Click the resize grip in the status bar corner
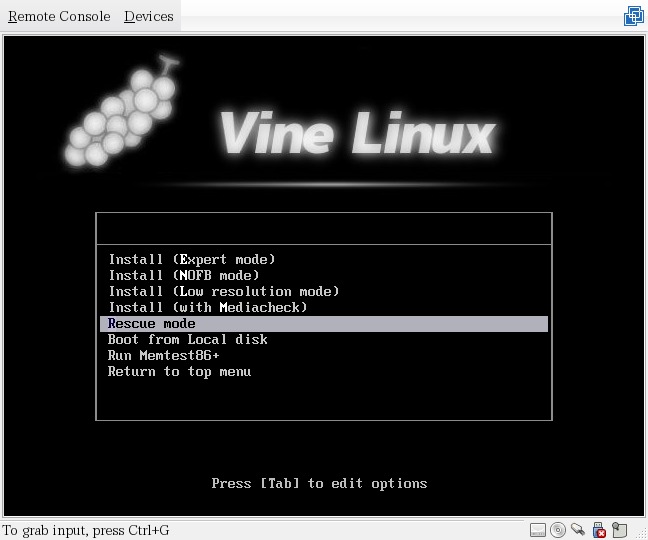Viewport: 648px width, 540px height. [x=642, y=534]
